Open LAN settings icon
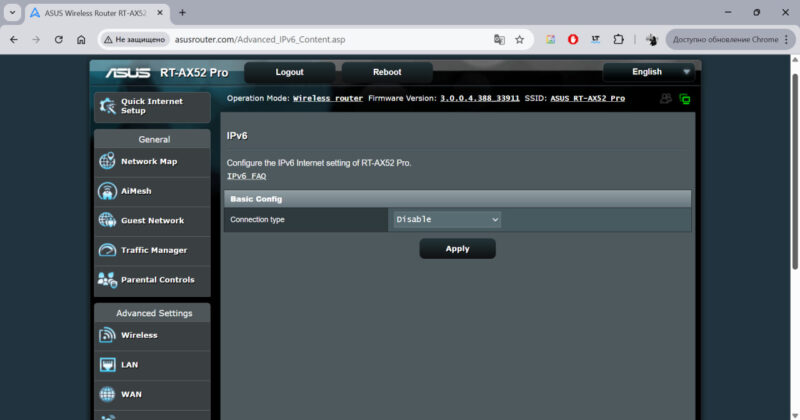Image resolution: width=800 pixels, height=420 pixels. coord(107,365)
